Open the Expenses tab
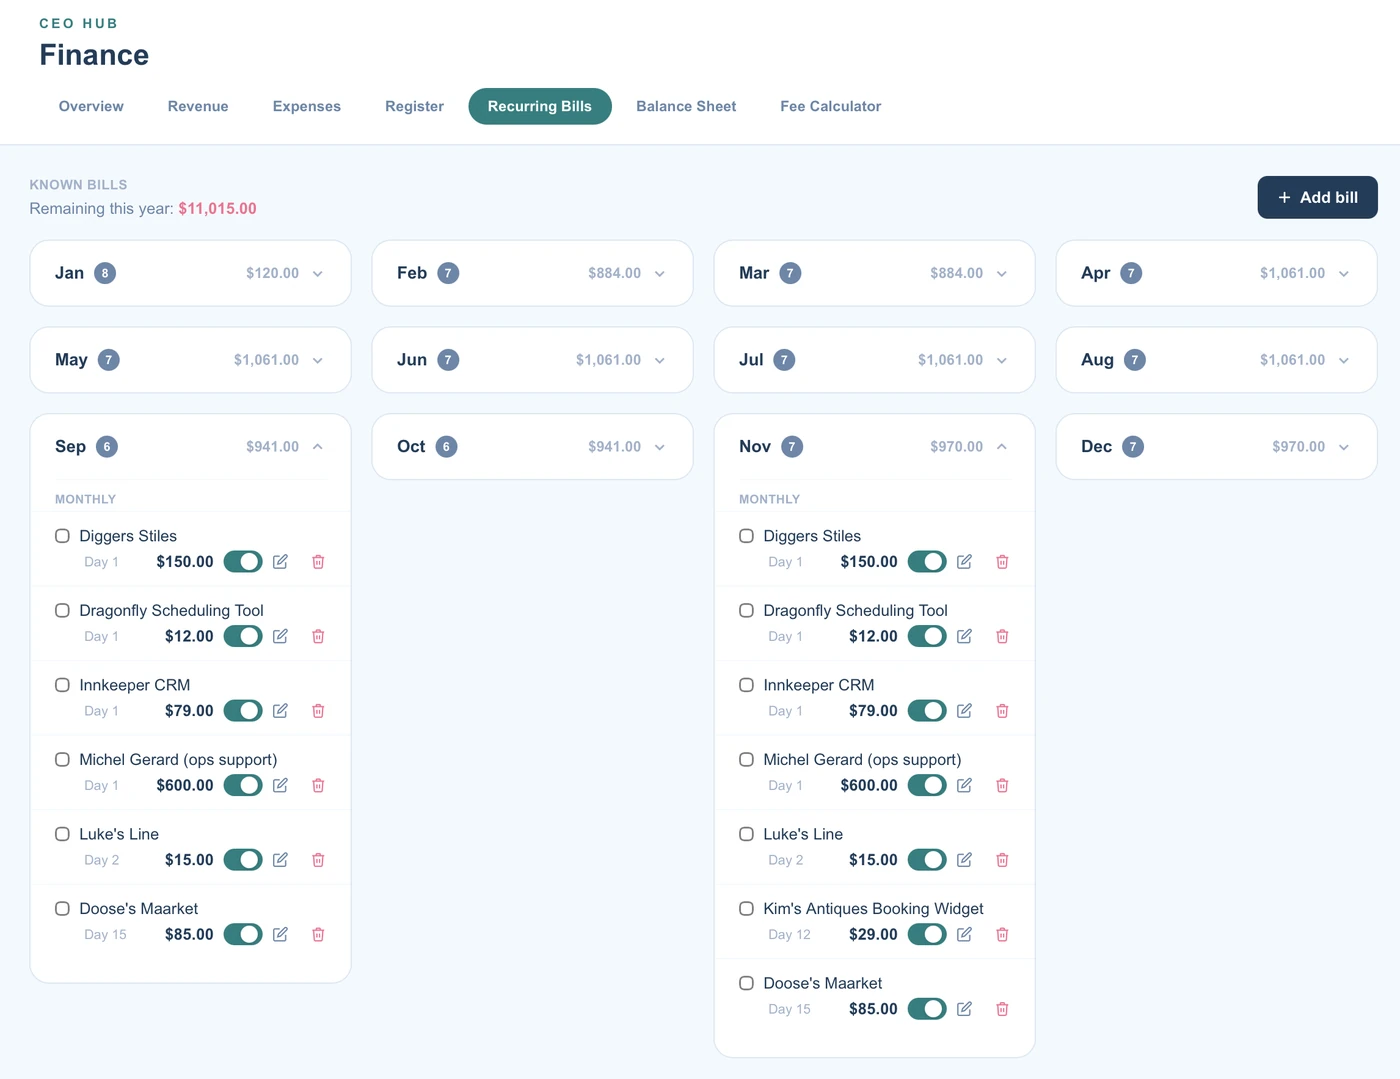This screenshot has height=1079, width=1400. 307,106
